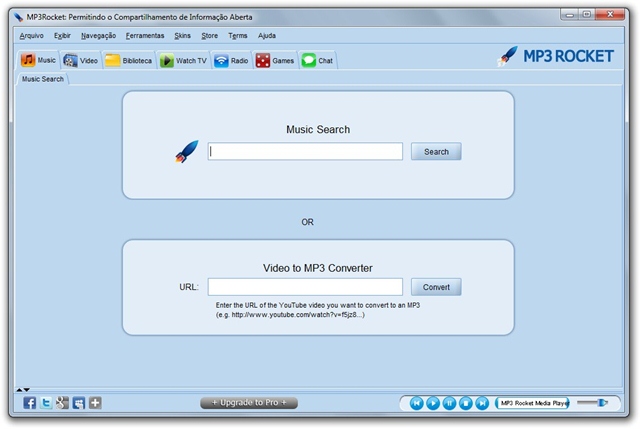Click the MySpace share icon
The height and width of the screenshot is (429, 640).
pyautogui.click(x=79, y=403)
